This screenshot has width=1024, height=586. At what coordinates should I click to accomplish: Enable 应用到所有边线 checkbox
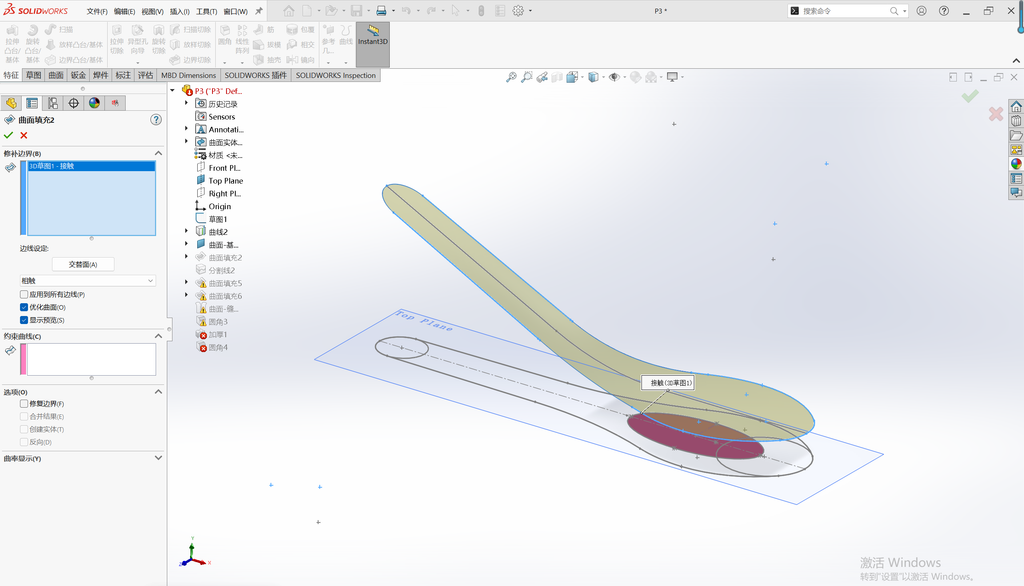24,295
